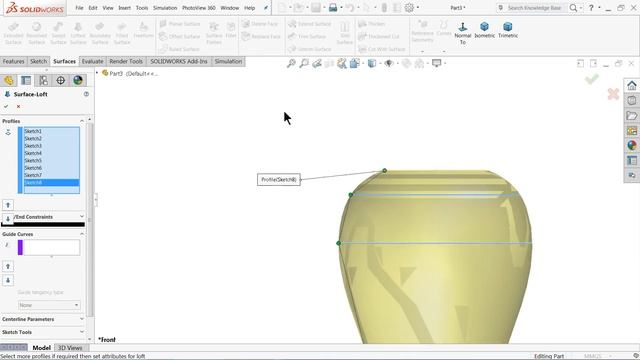Open the DisplayManager color sphere tab
This screenshot has width=640, height=360.
pyautogui.click(x=78, y=80)
